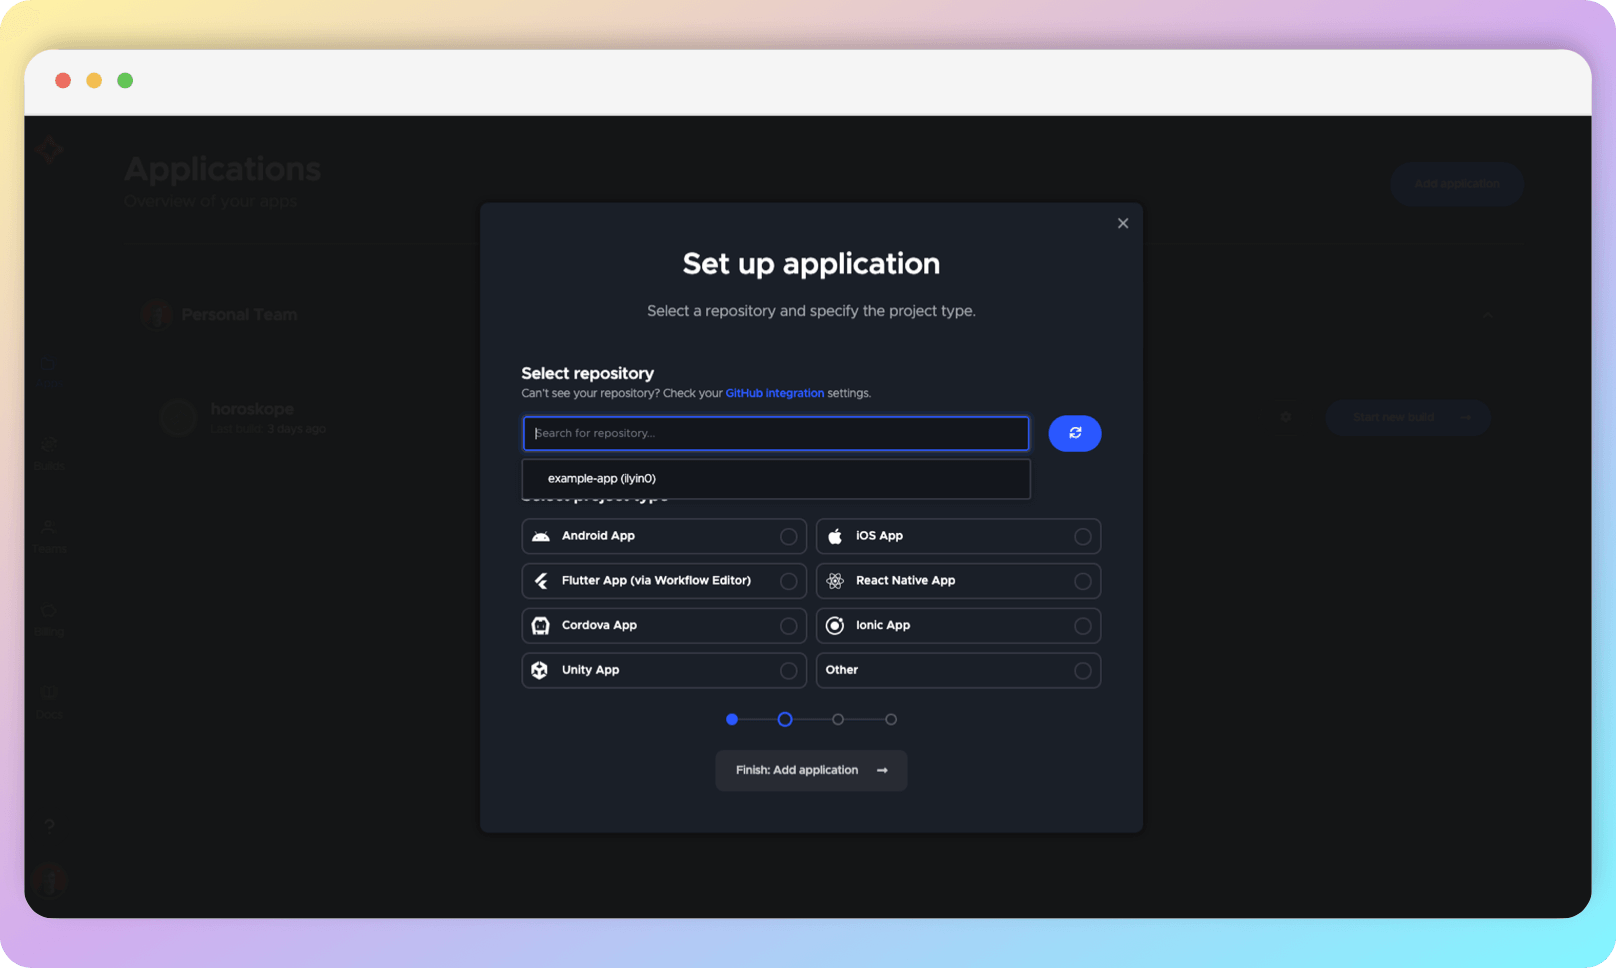This screenshot has width=1616, height=968.
Task: Open the Docs section in the sidebar
Action: pos(49,698)
